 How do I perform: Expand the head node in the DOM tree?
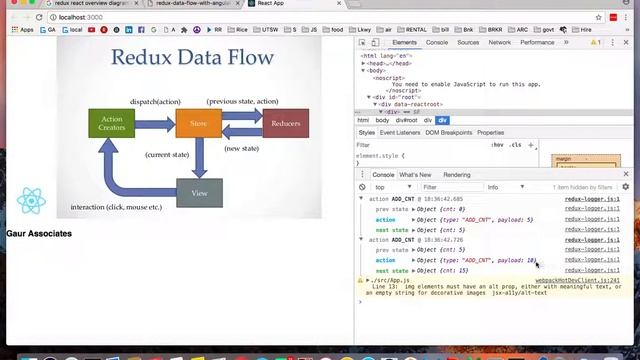click(363, 64)
